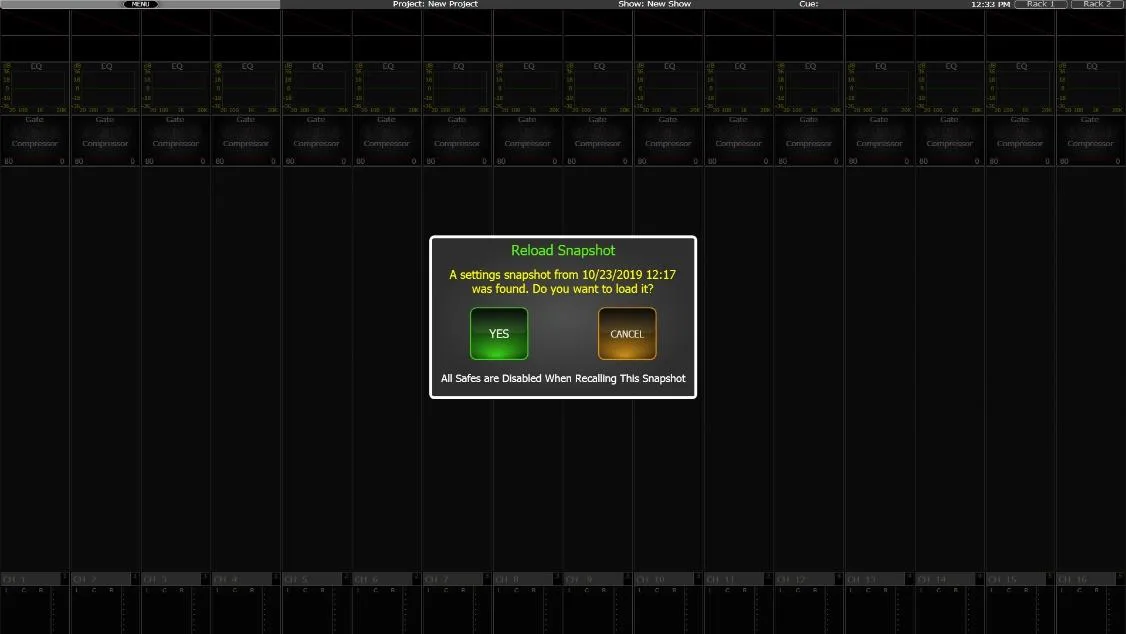
Task: Select the CH 2 channel name label
Action: (x=101, y=579)
